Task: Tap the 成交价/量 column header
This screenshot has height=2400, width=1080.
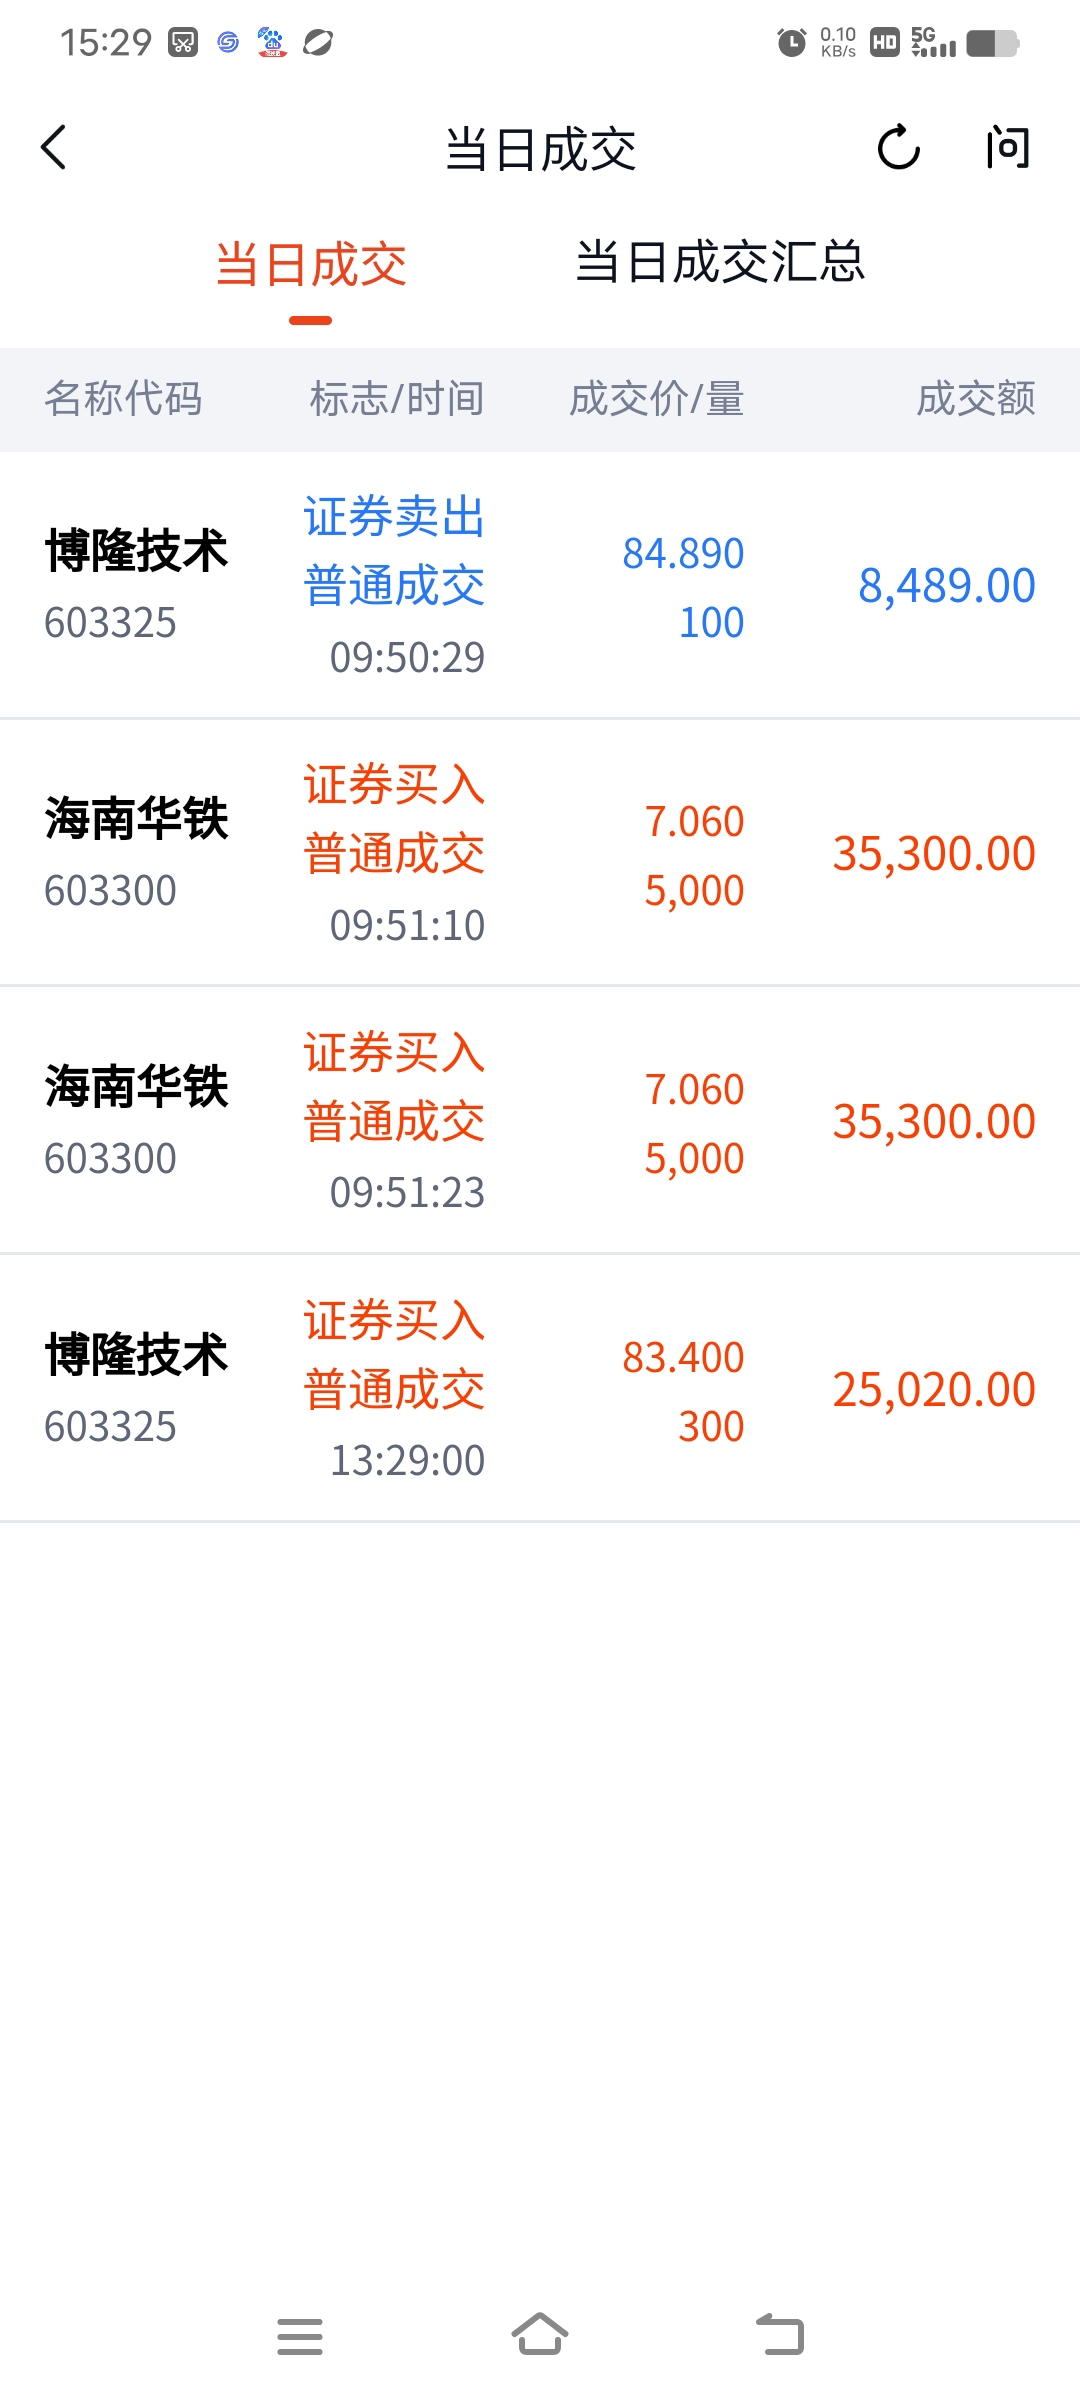Action: (656, 399)
